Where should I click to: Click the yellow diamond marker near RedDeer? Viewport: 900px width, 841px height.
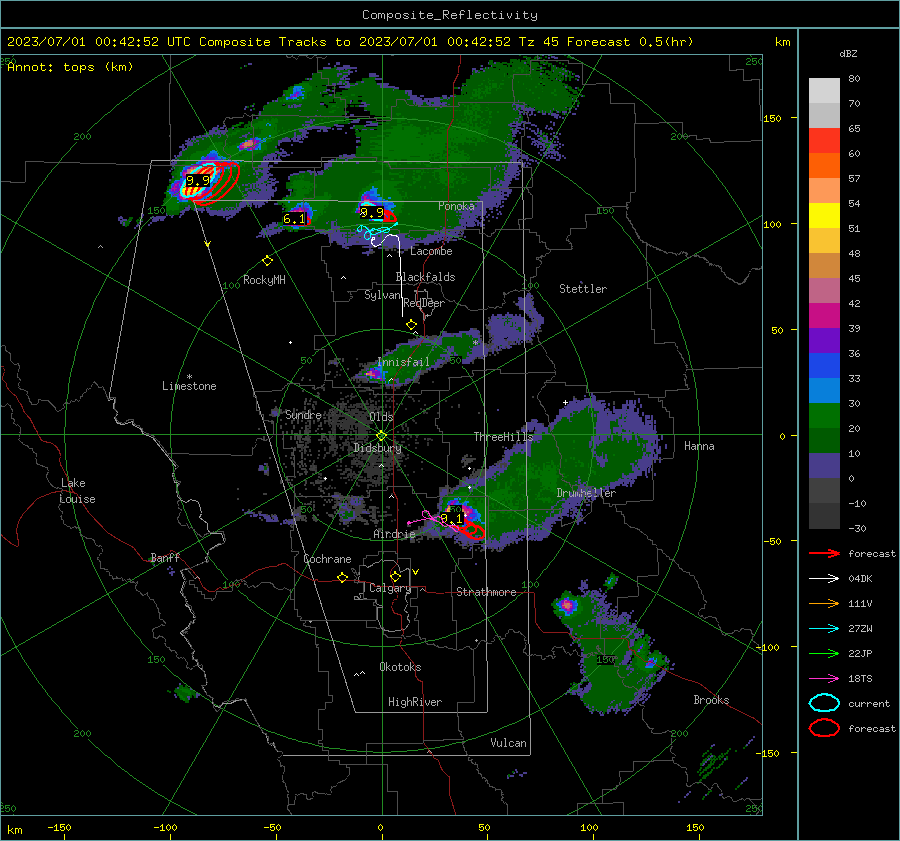(x=411, y=325)
